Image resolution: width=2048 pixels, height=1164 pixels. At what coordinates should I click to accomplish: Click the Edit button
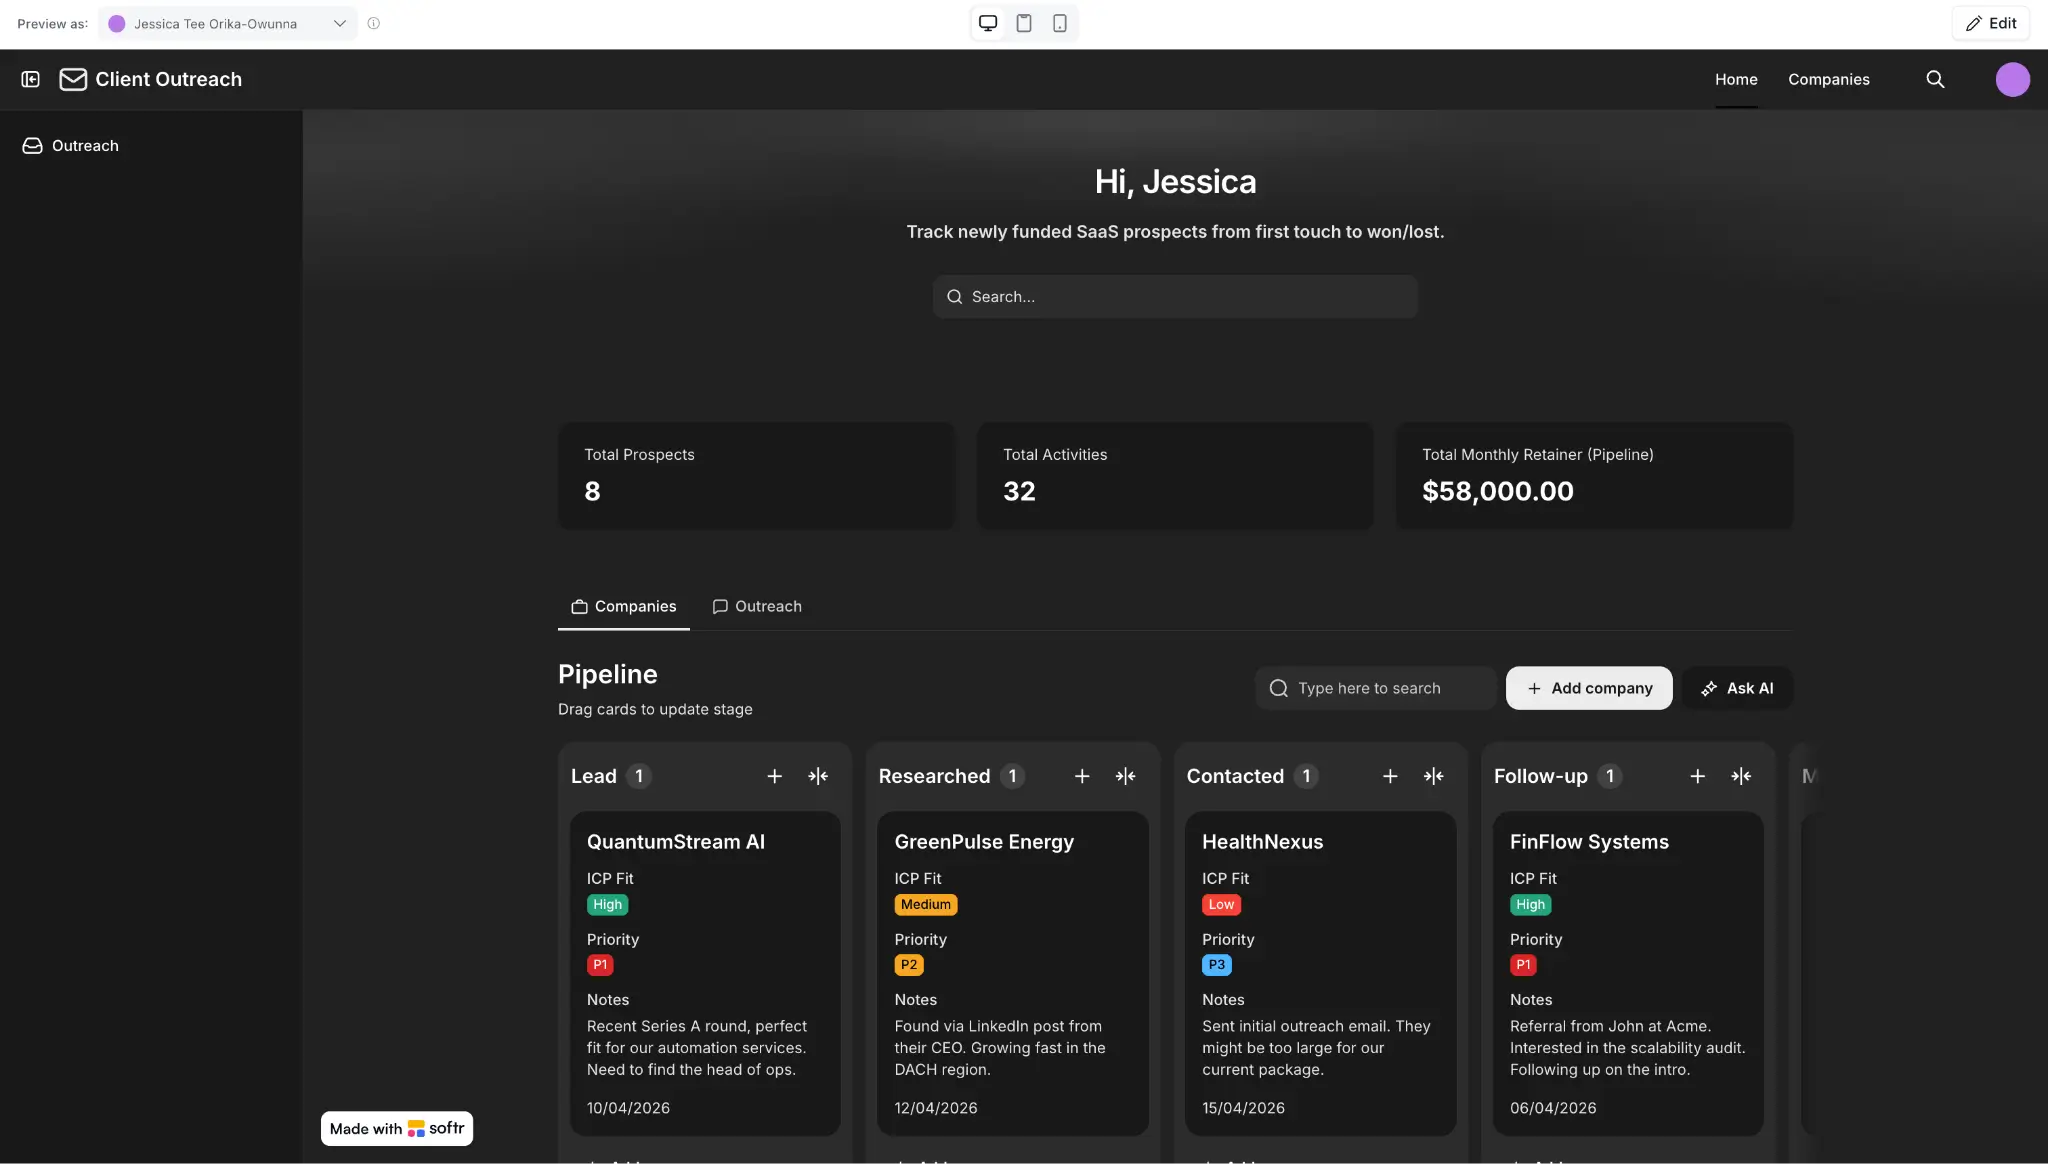click(x=1990, y=23)
